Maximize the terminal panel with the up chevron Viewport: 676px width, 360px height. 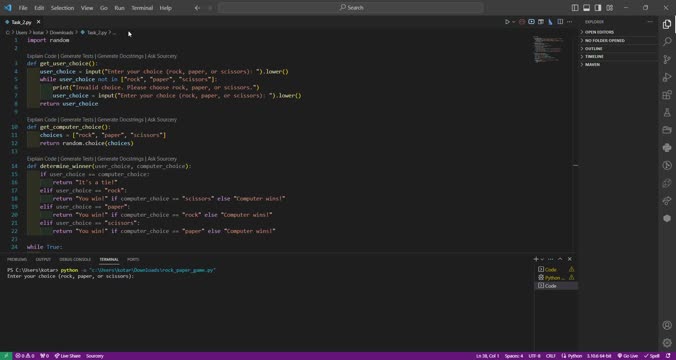click(560, 259)
